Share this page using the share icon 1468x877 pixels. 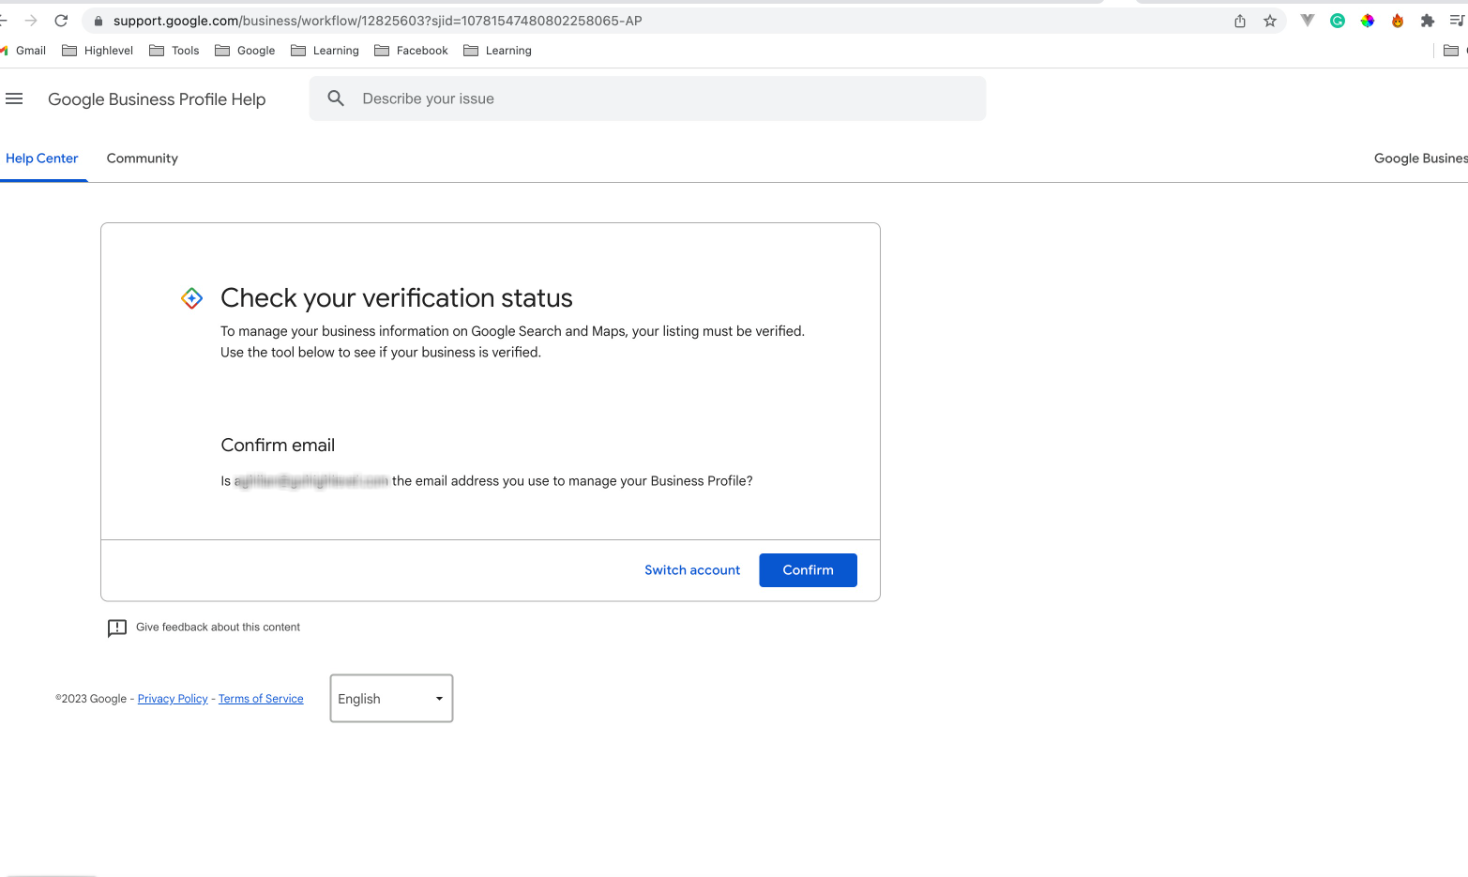tap(1240, 20)
